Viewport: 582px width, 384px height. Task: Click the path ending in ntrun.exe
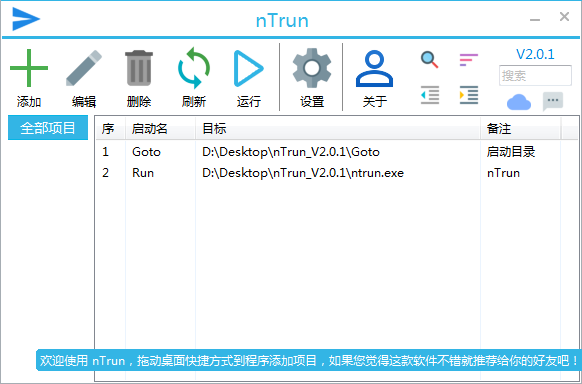(303, 173)
